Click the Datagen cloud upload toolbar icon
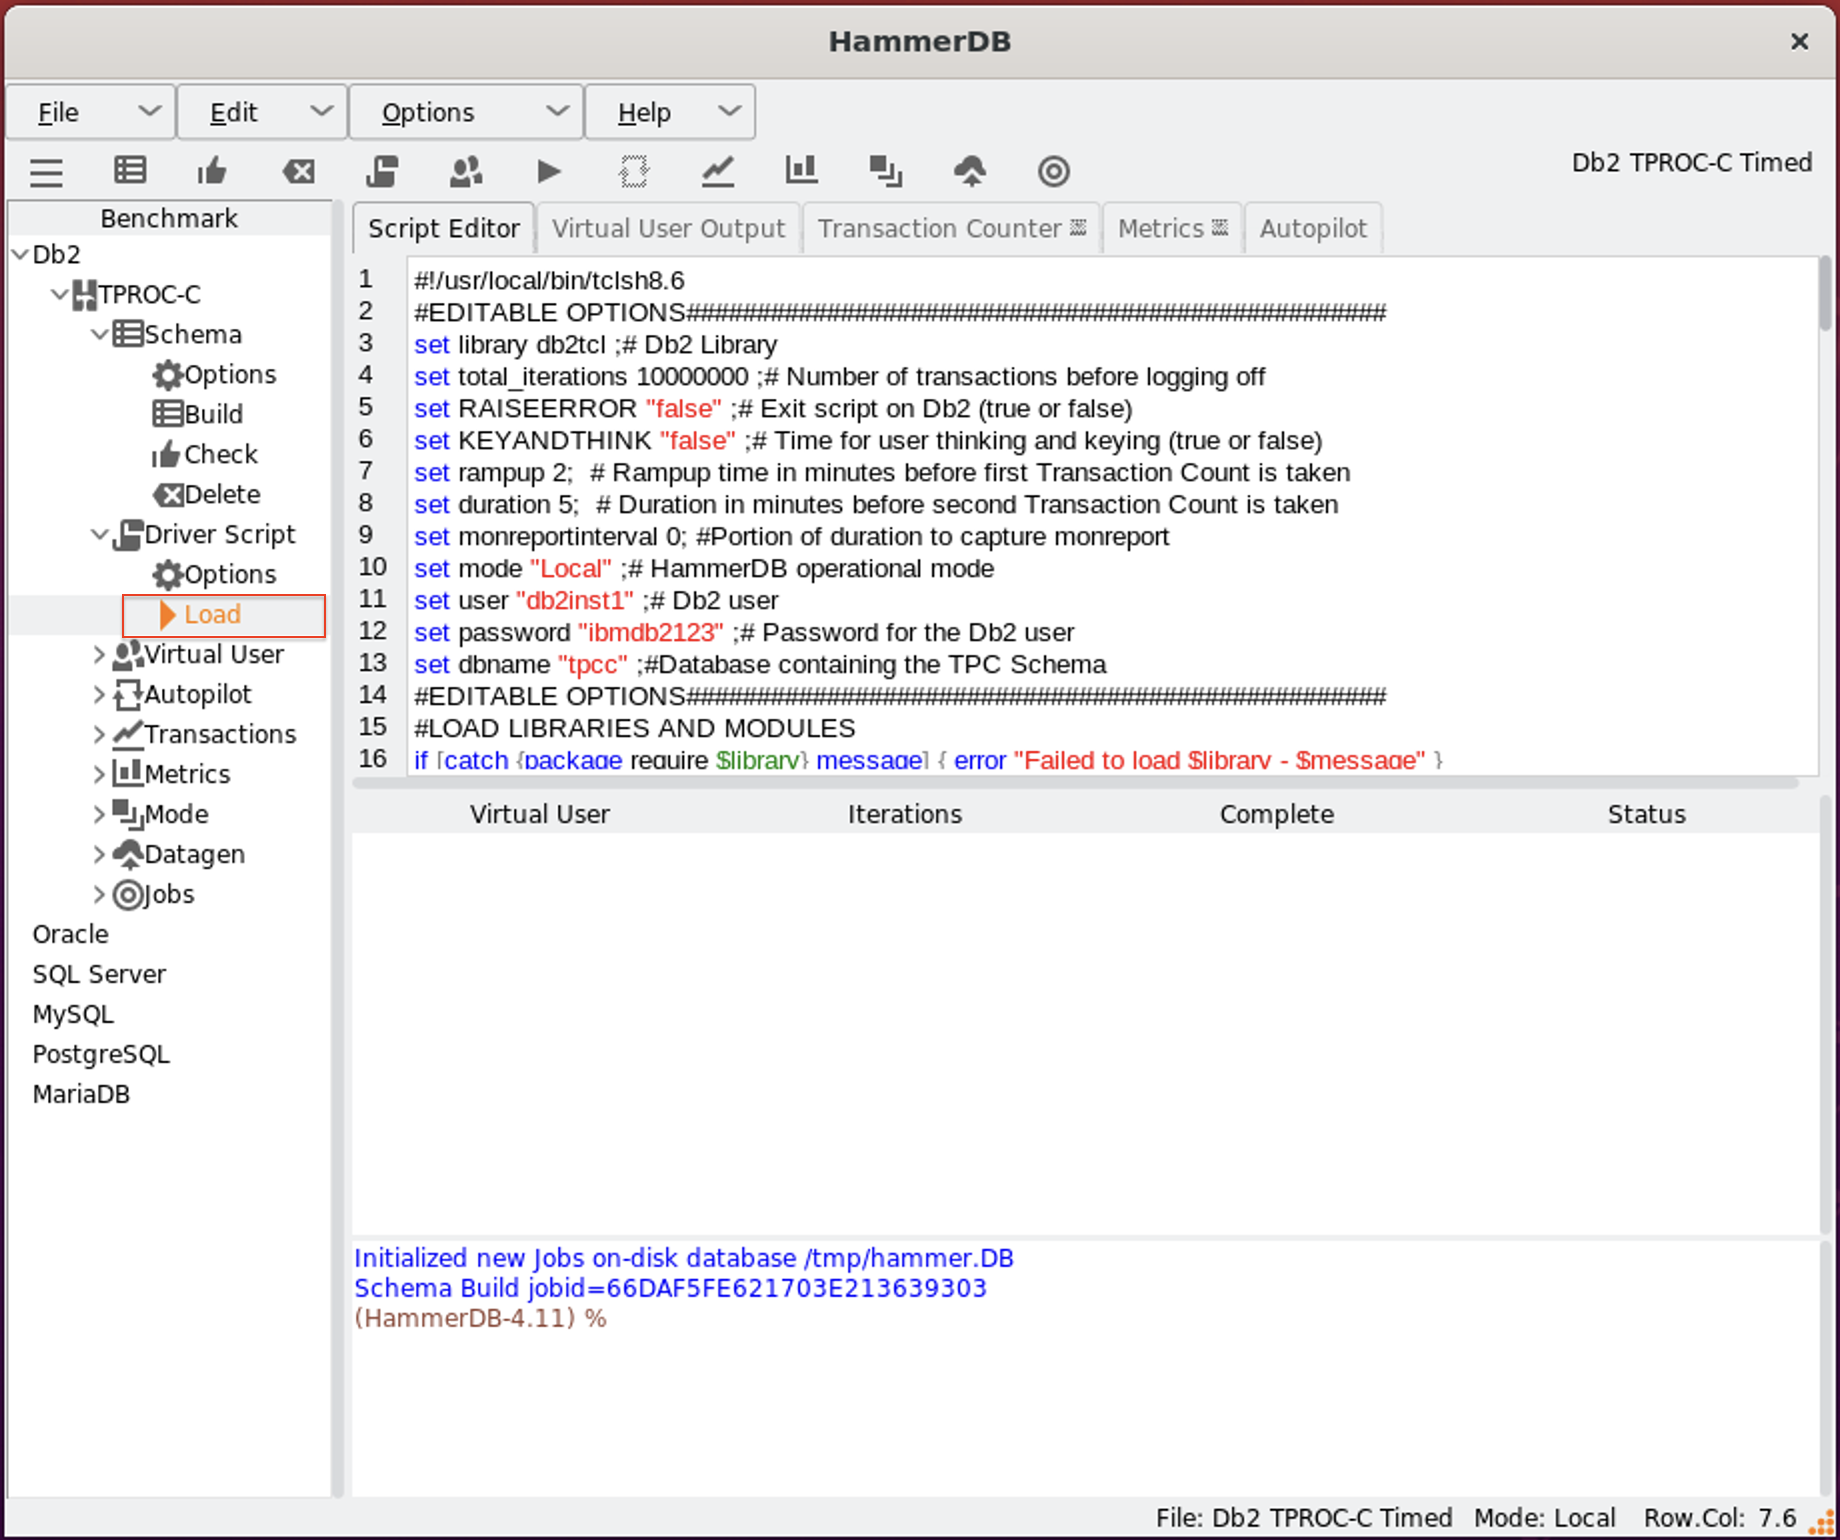 969,171
